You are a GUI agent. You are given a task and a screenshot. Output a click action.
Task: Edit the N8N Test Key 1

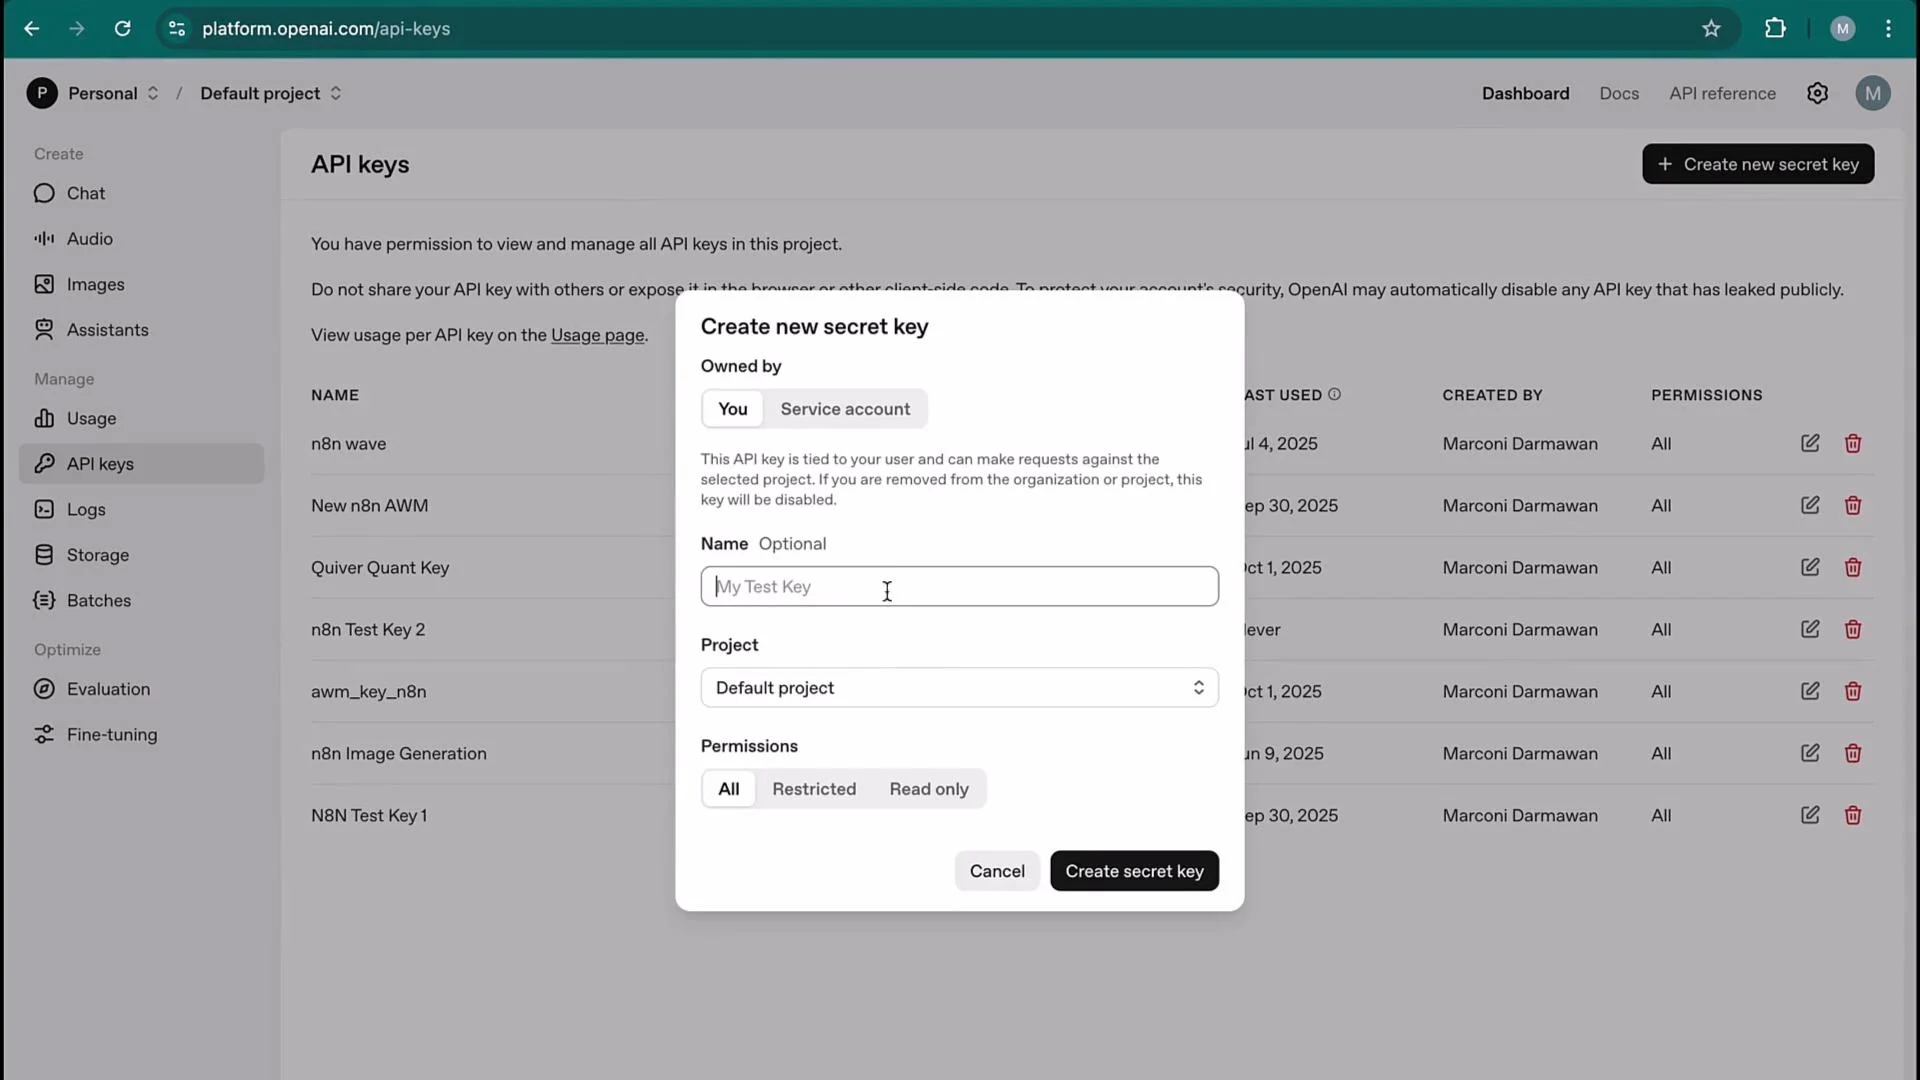point(1810,815)
